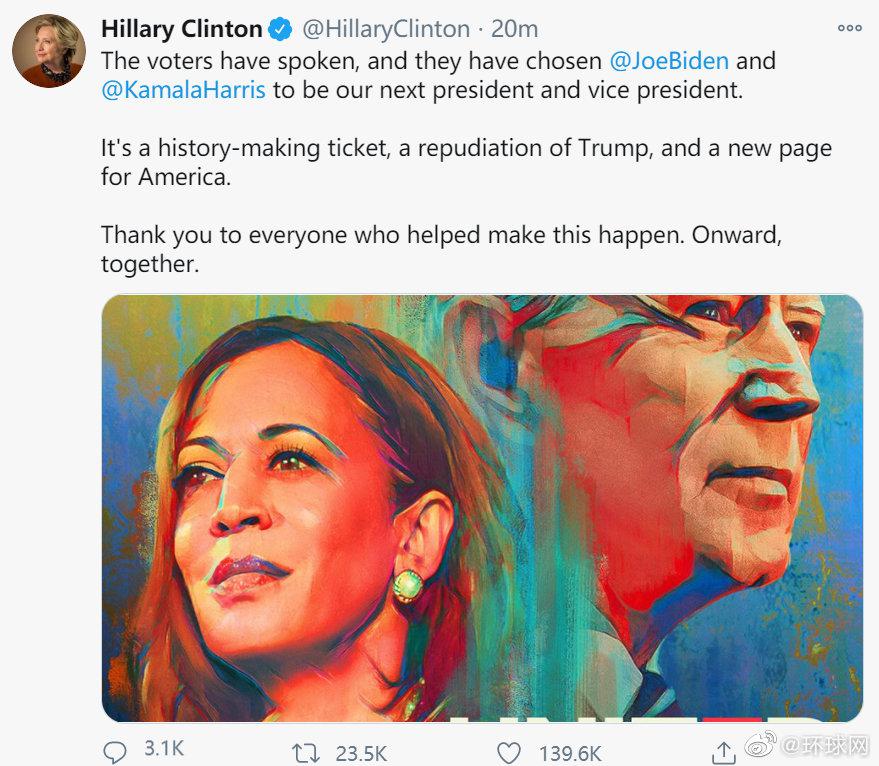This screenshot has height=766, width=879.
Task: View the 23.5K retweets count
Action: point(361,751)
